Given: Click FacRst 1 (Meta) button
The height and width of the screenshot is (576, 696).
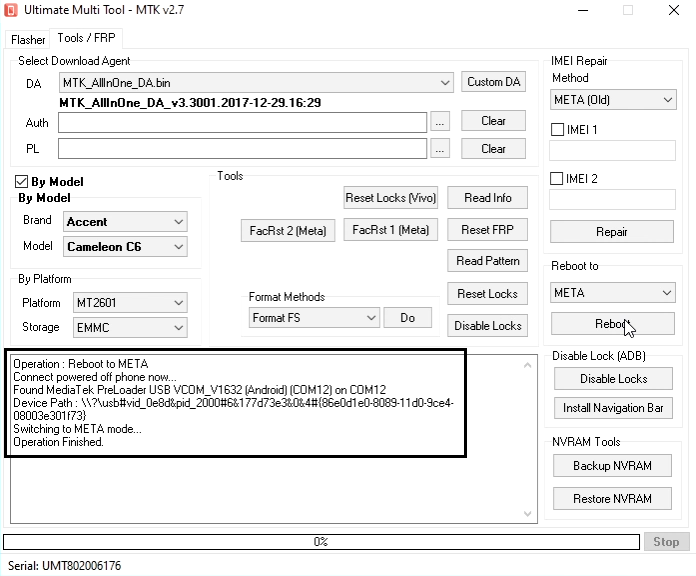Looking at the screenshot, I should tap(391, 230).
